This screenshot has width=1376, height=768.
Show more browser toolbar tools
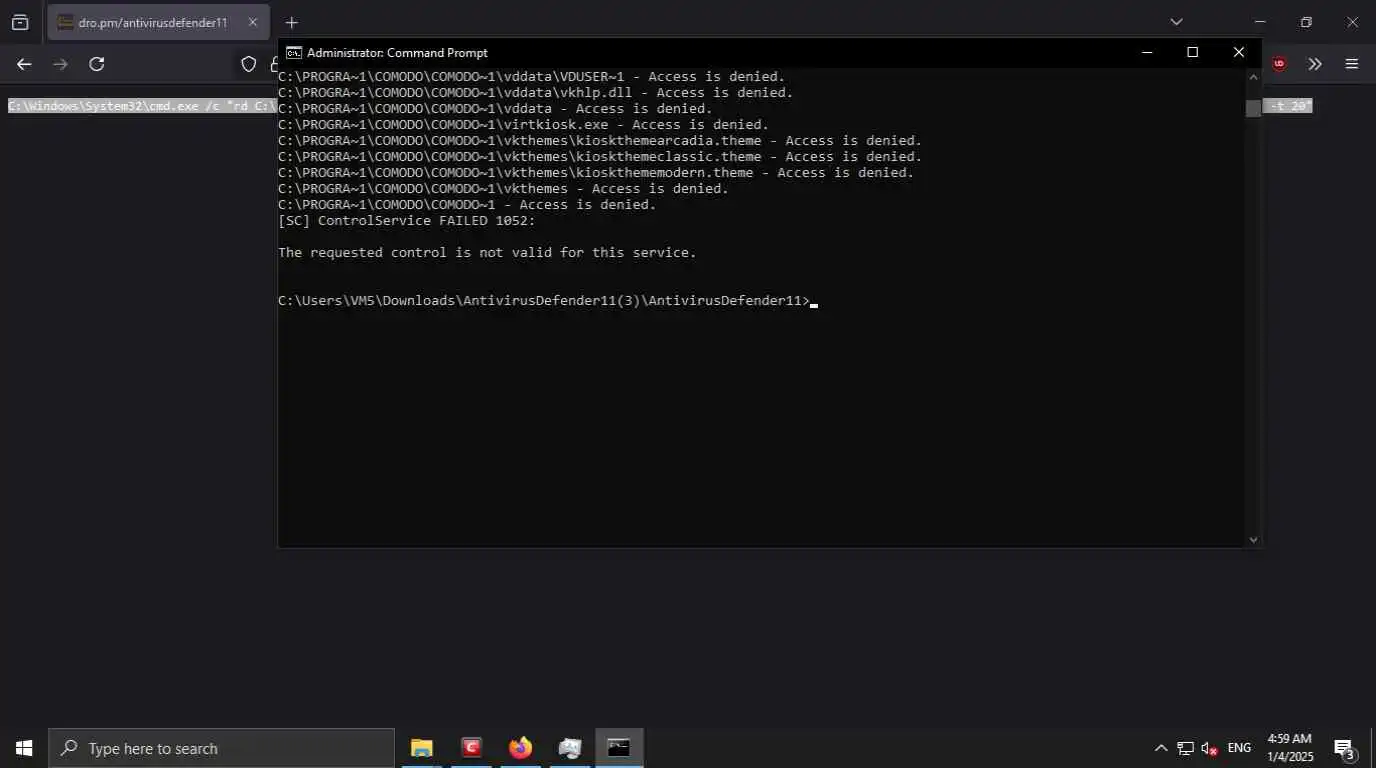coord(1315,64)
